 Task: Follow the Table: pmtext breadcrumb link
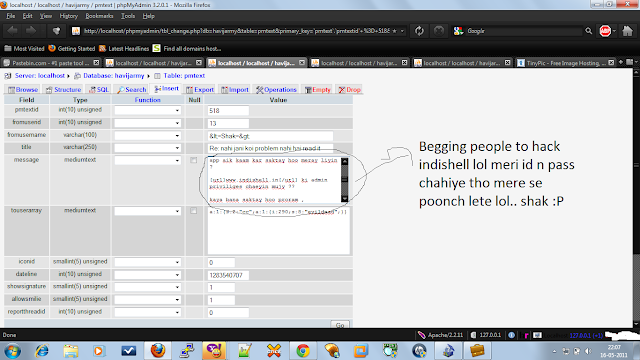click(x=184, y=76)
